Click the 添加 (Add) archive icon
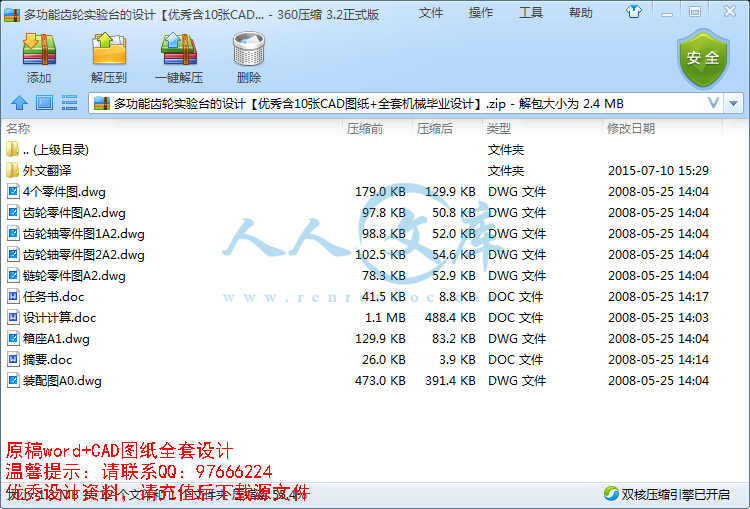Image resolution: width=750 pixels, height=509 pixels. coord(39,49)
